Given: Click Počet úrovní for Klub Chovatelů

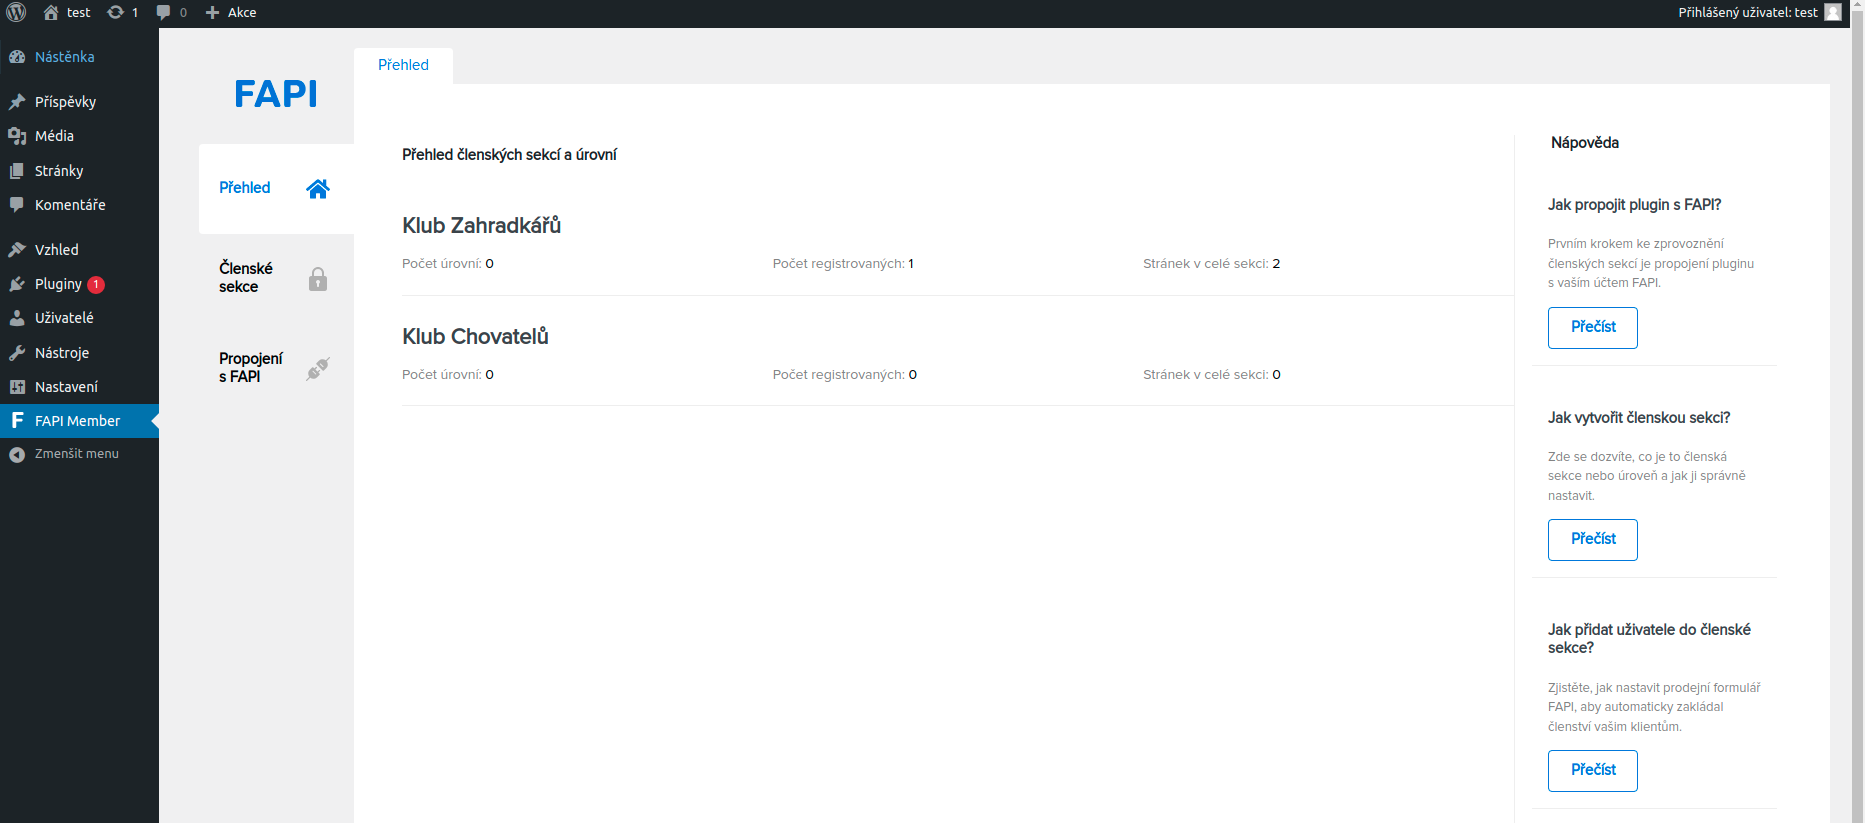Looking at the screenshot, I should coord(448,375).
